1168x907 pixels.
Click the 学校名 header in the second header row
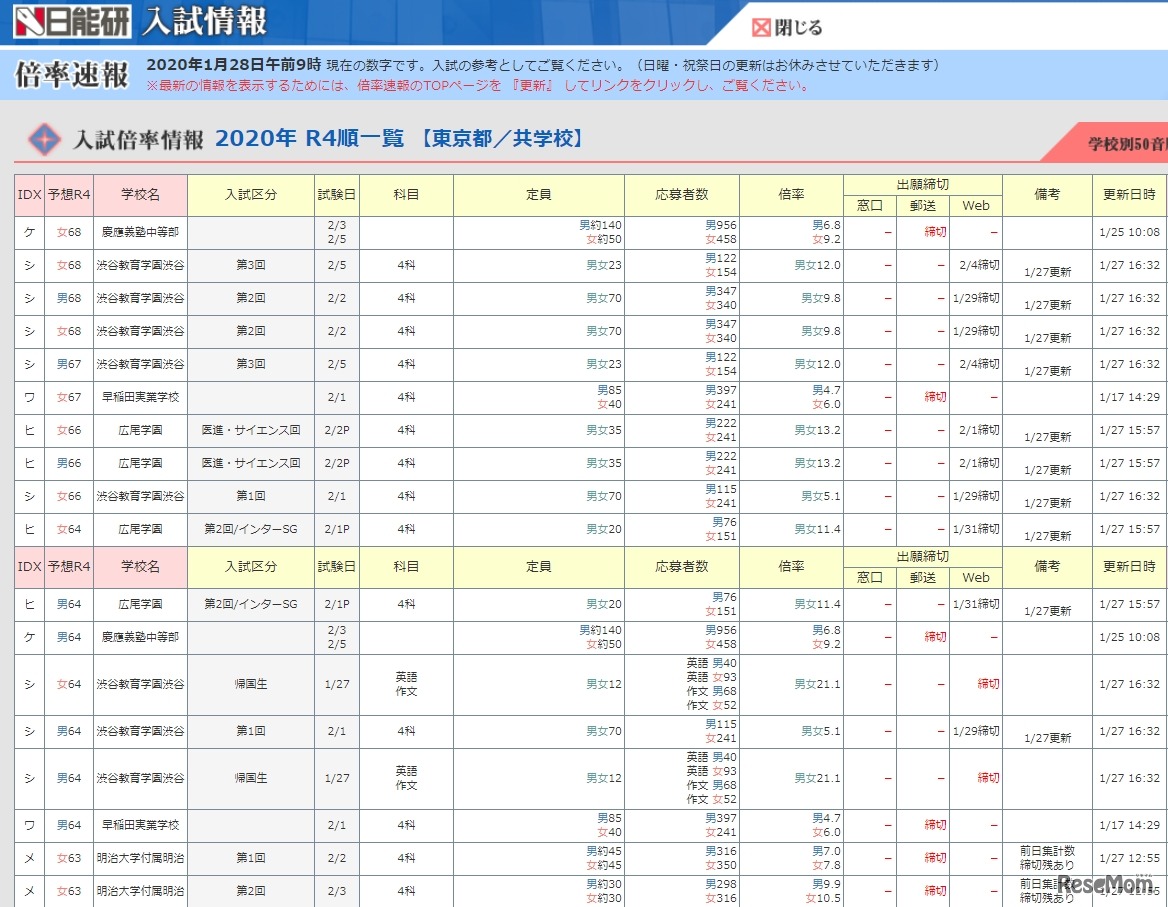click(140, 567)
